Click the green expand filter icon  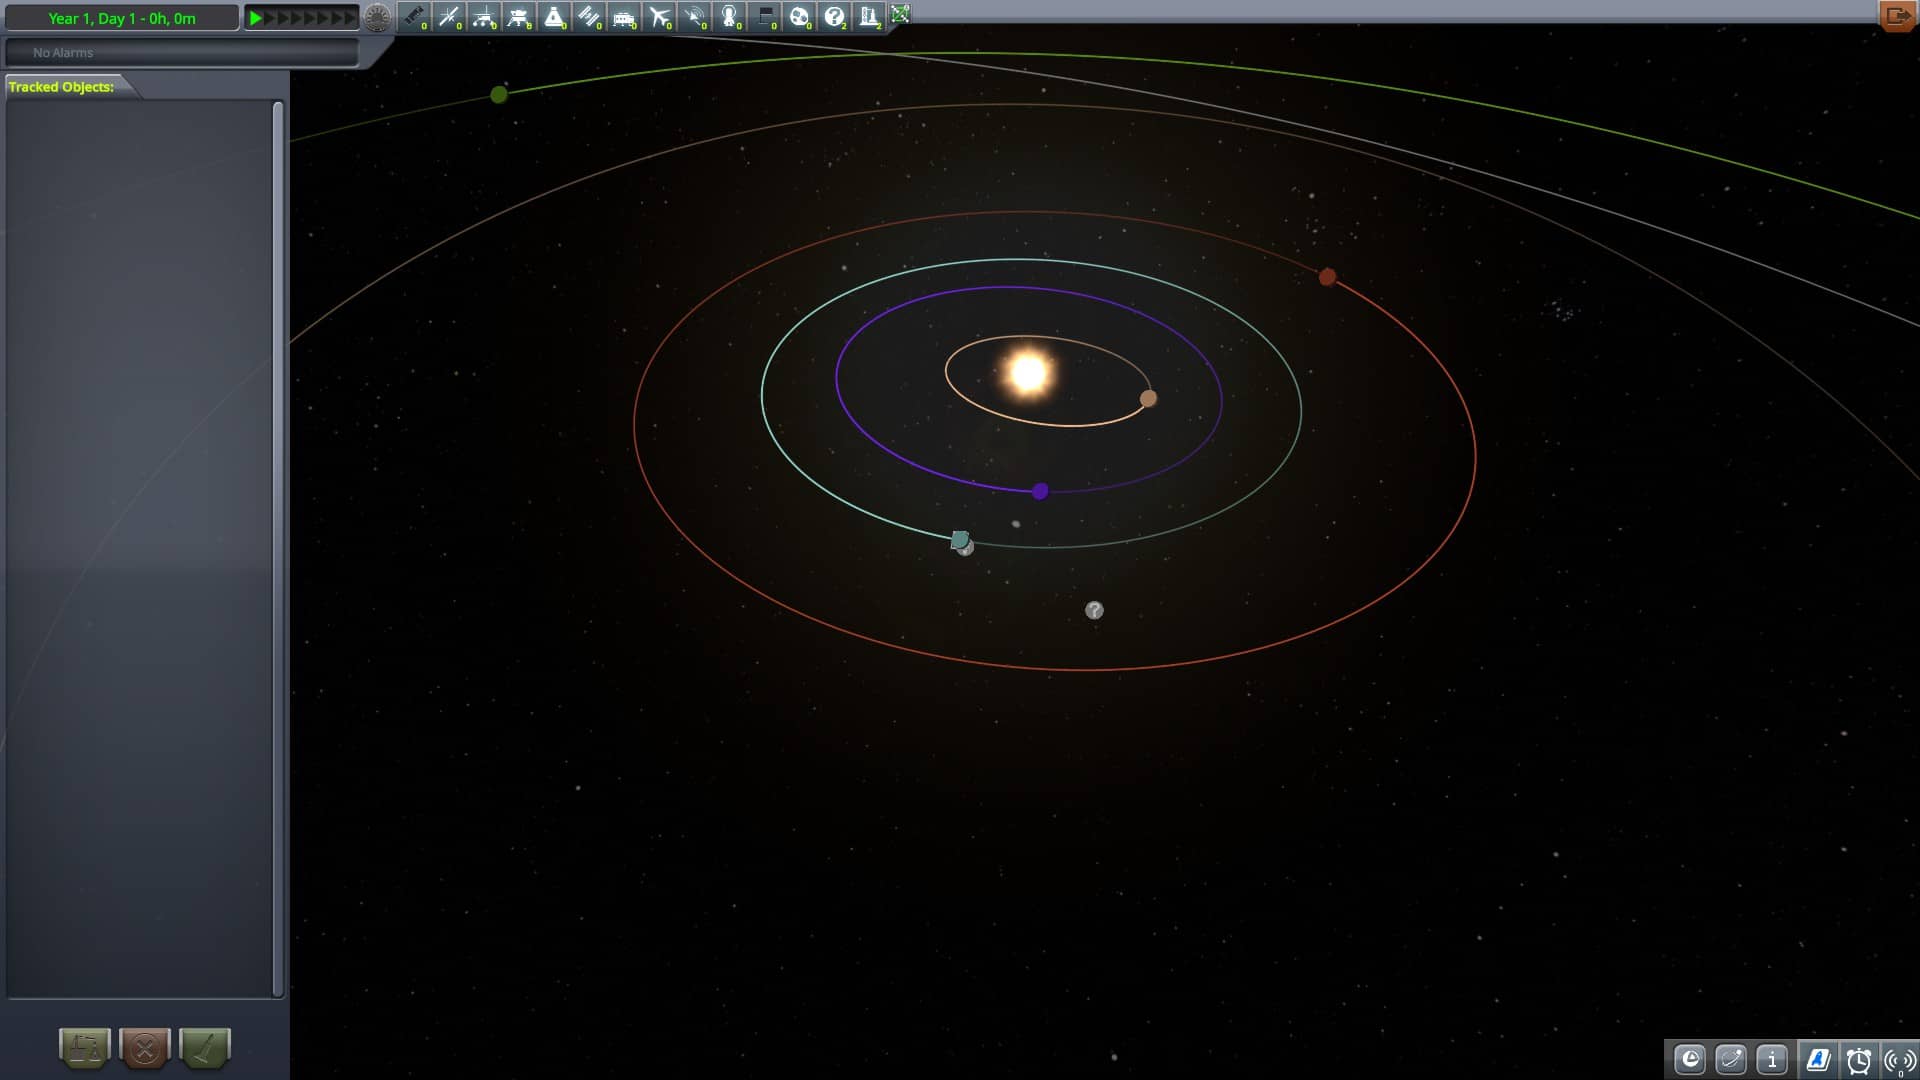coord(900,13)
